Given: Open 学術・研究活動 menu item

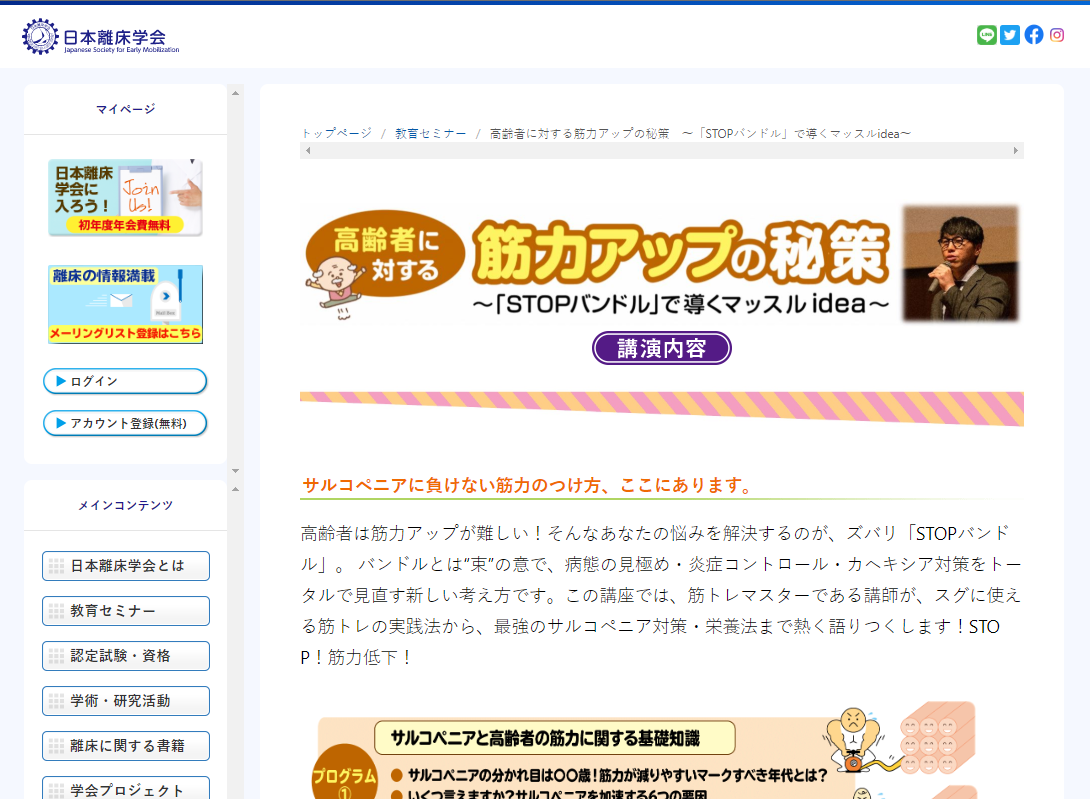Looking at the screenshot, I should (x=126, y=701).
